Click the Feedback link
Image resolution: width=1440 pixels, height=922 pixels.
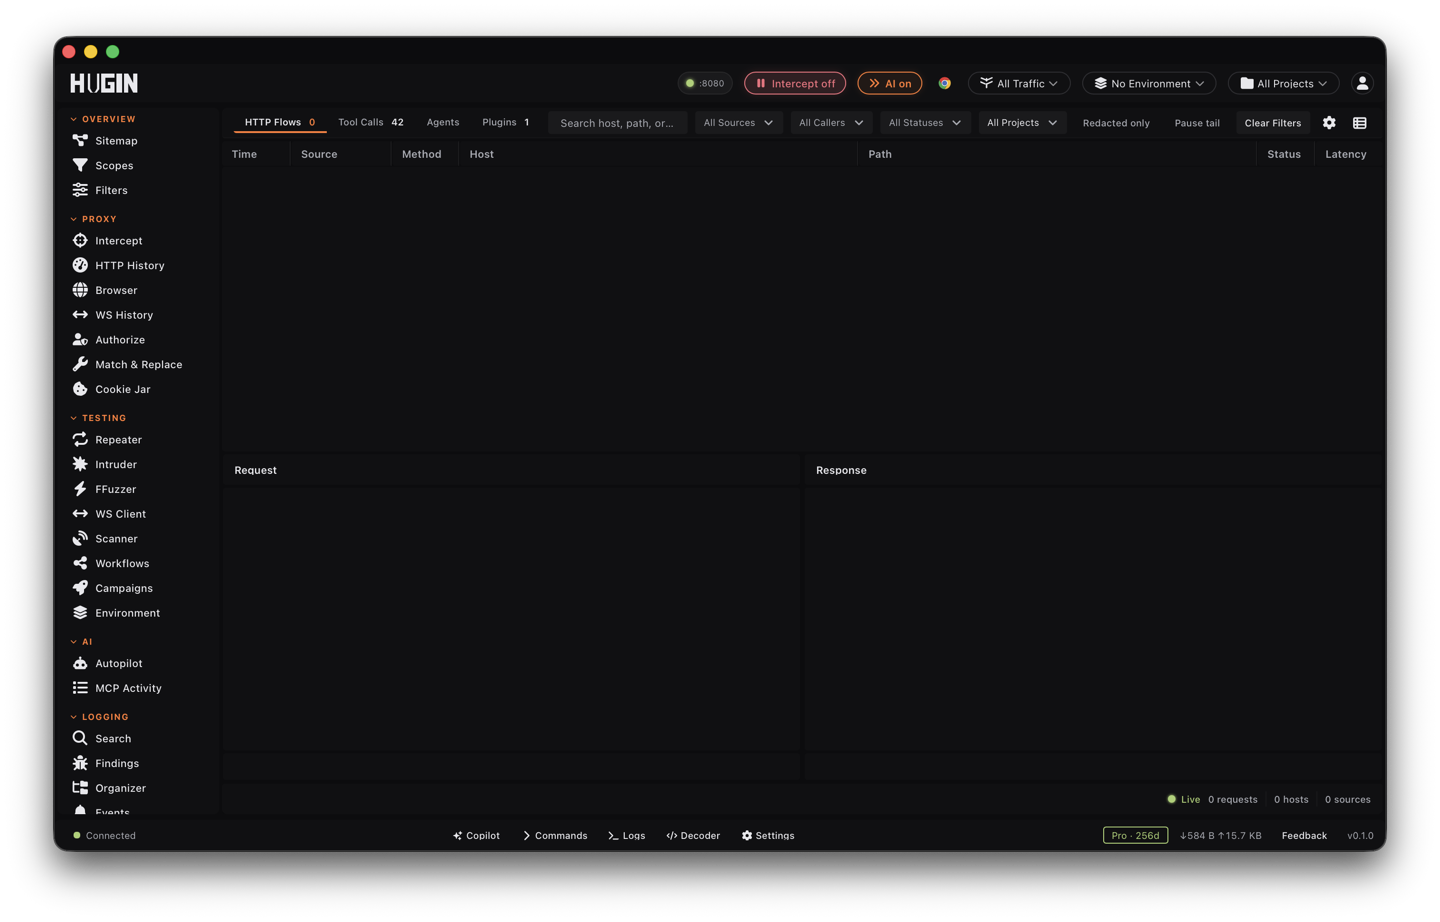coord(1304,836)
